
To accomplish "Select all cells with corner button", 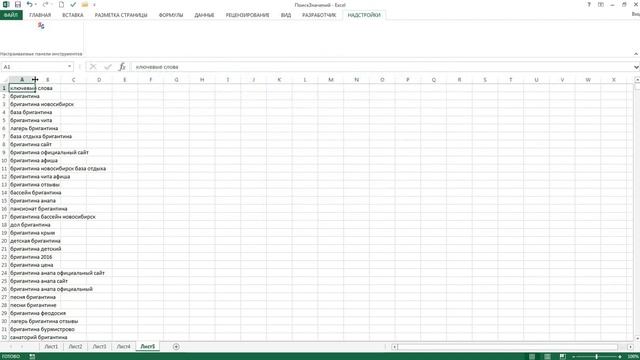I will 4,80.
